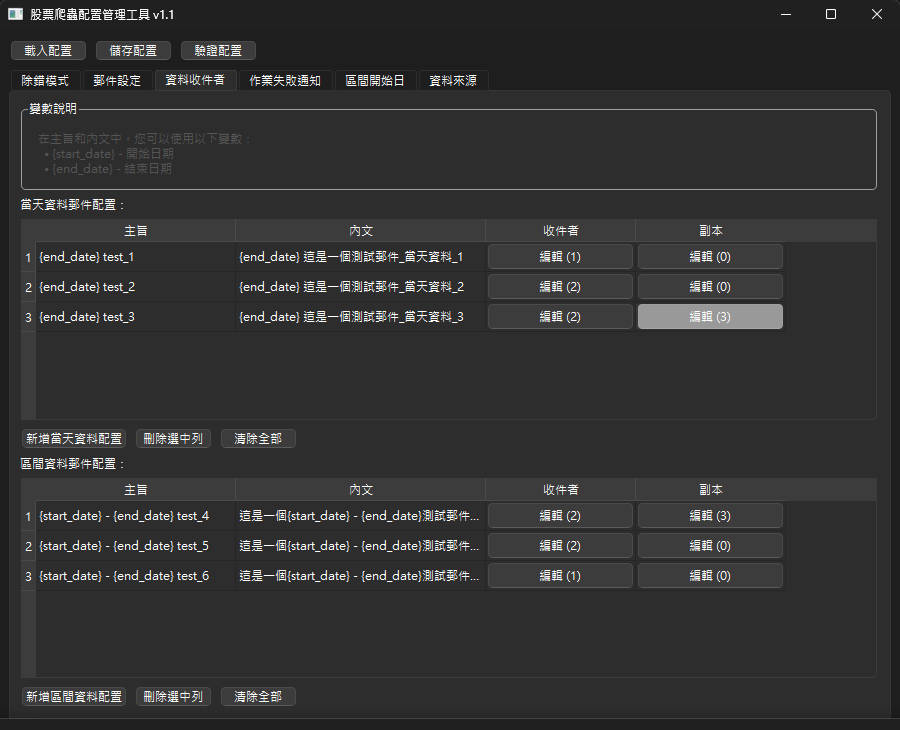Select the subject cell "{end_date} test_3"

click(135, 316)
